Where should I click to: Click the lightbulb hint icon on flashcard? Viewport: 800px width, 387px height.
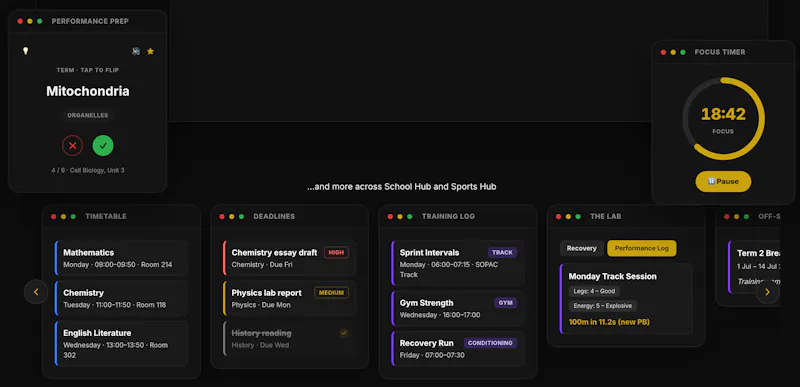coord(25,51)
